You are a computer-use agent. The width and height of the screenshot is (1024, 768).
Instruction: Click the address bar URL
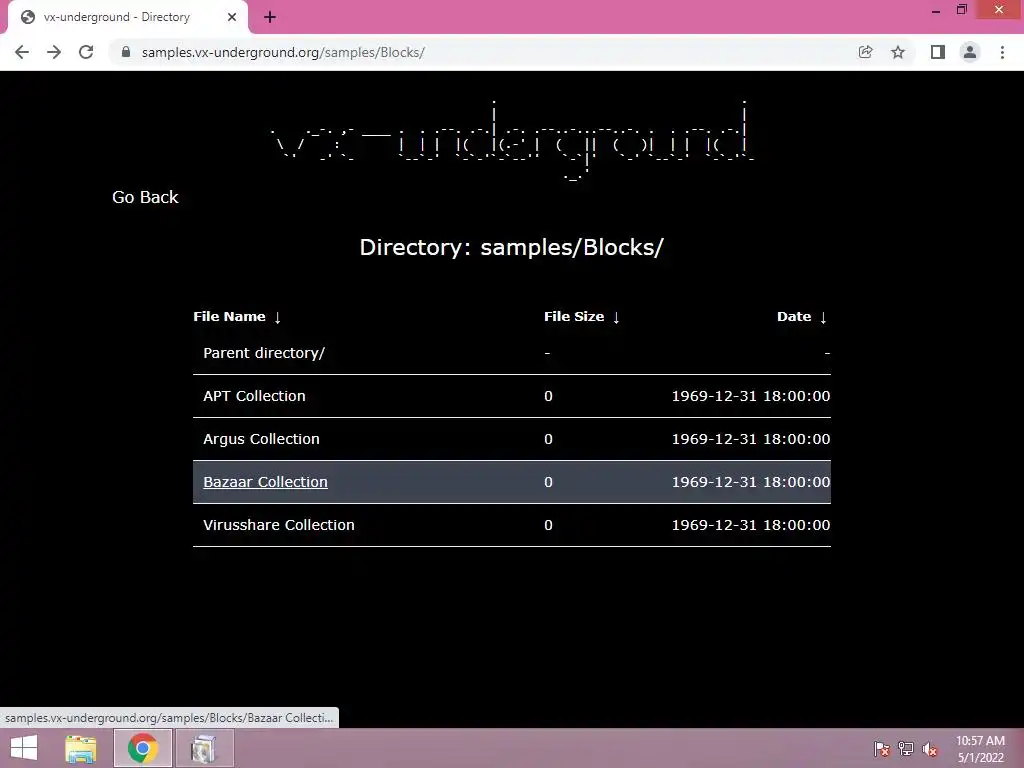coord(283,52)
